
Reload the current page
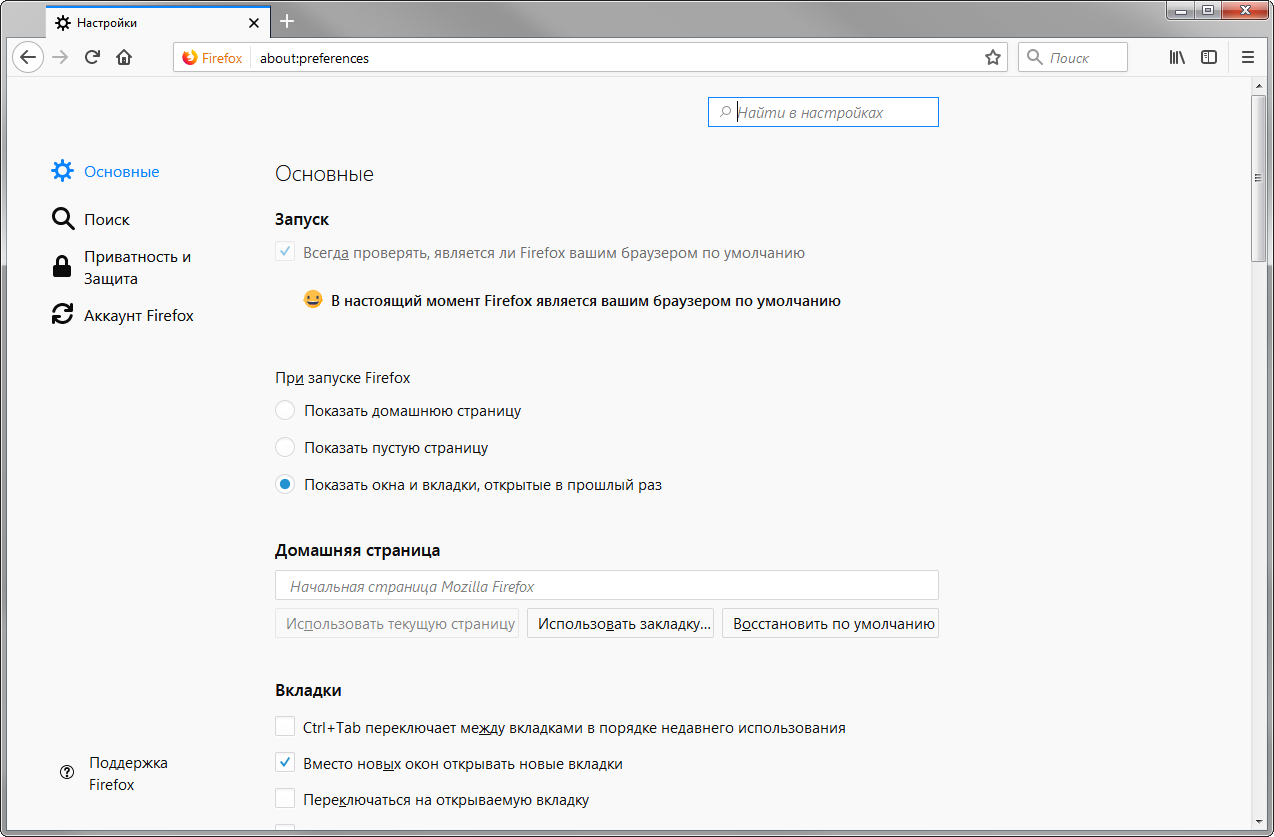click(92, 58)
